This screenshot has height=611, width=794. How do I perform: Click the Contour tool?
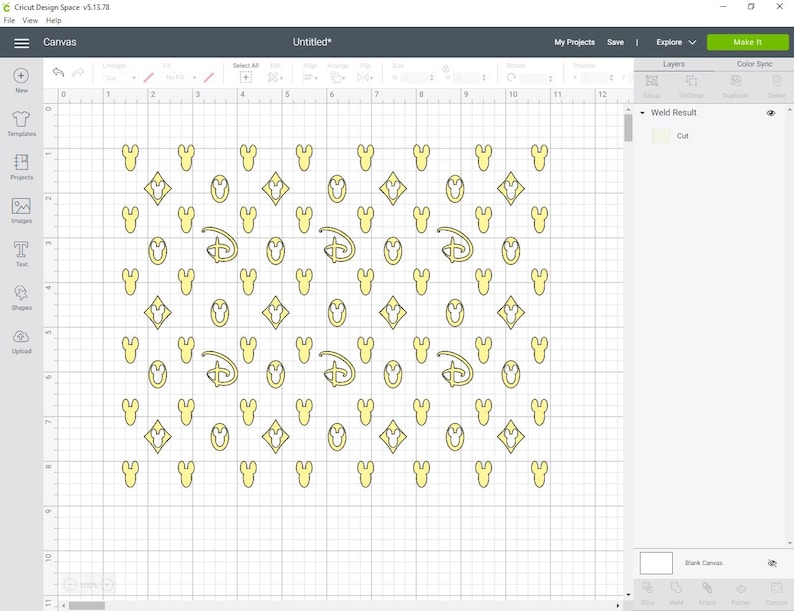pyautogui.click(x=776, y=588)
